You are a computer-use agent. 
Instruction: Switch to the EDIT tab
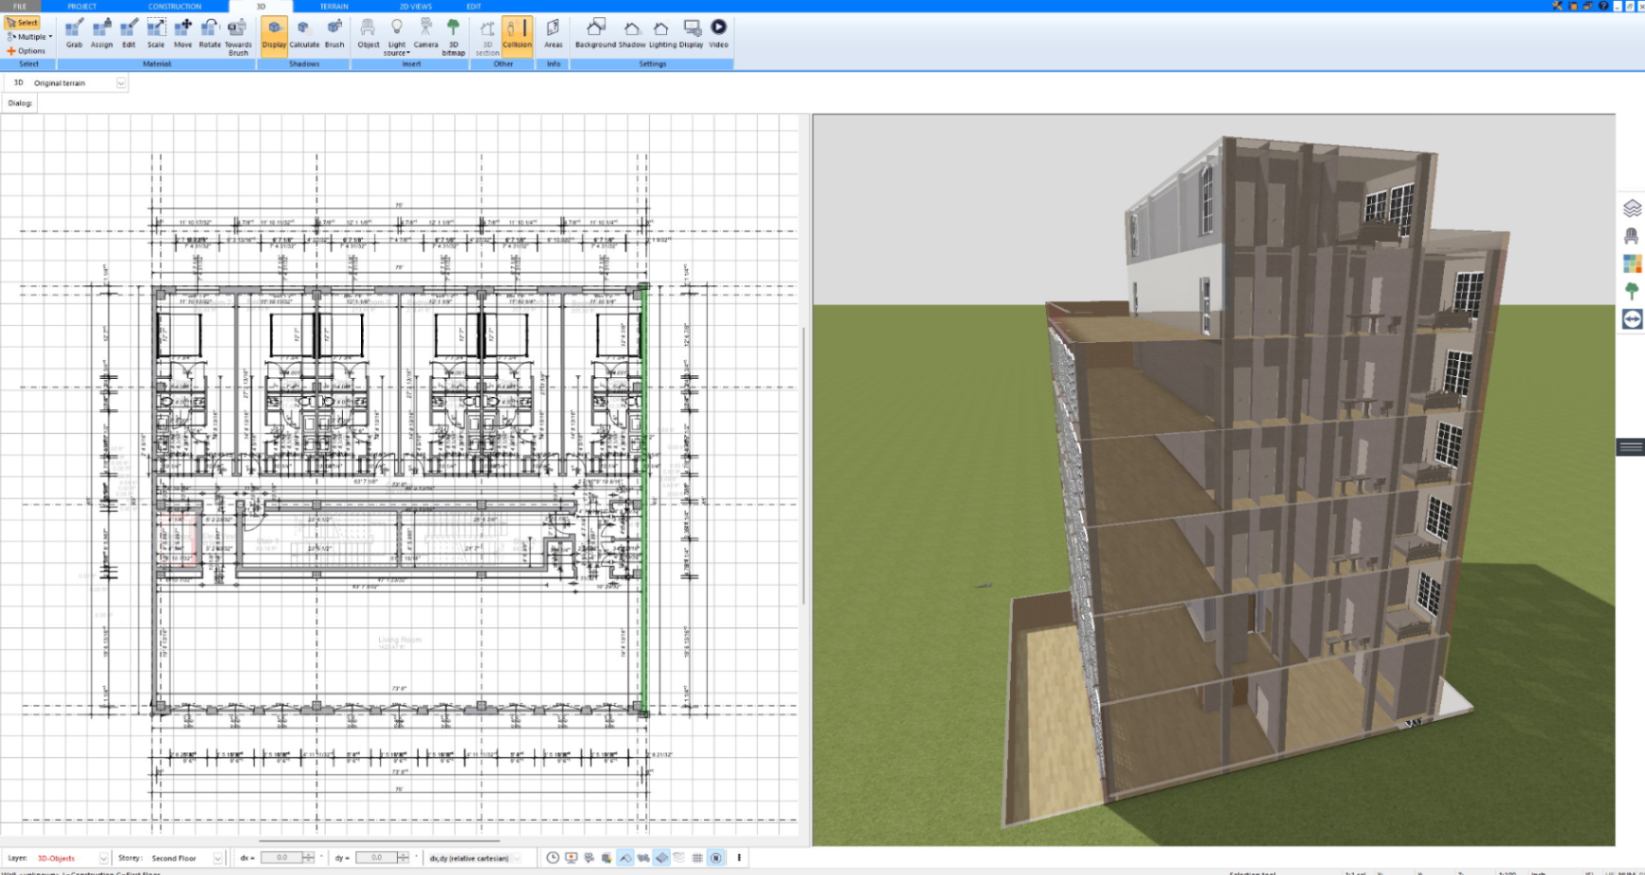pyautogui.click(x=474, y=6)
